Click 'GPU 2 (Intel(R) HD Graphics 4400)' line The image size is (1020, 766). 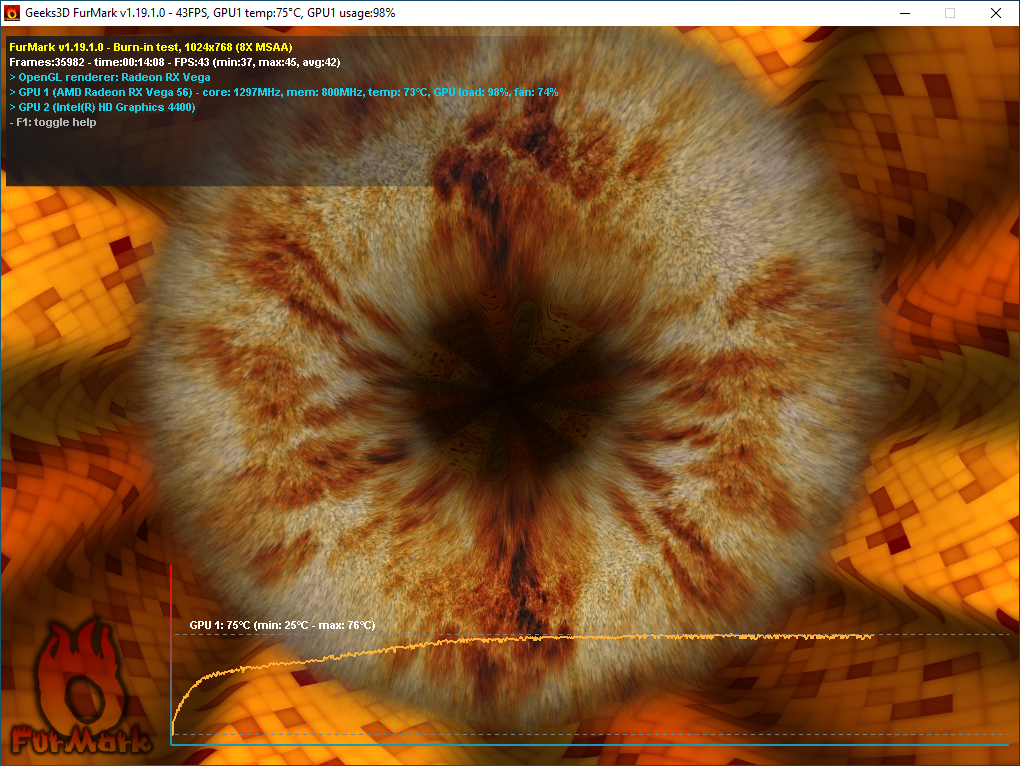pyautogui.click(x=102, y=107)
